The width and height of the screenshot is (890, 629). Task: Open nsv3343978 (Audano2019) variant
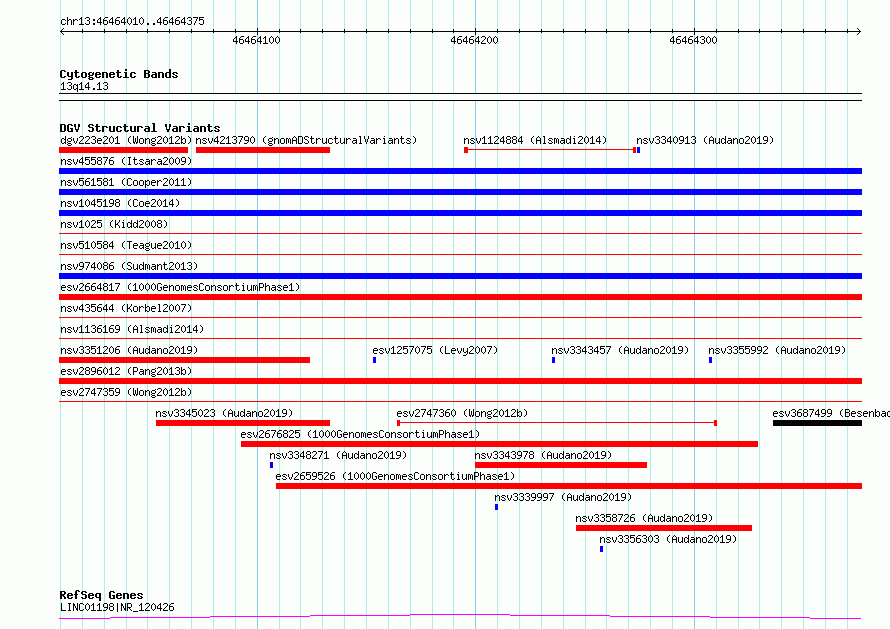543,455
